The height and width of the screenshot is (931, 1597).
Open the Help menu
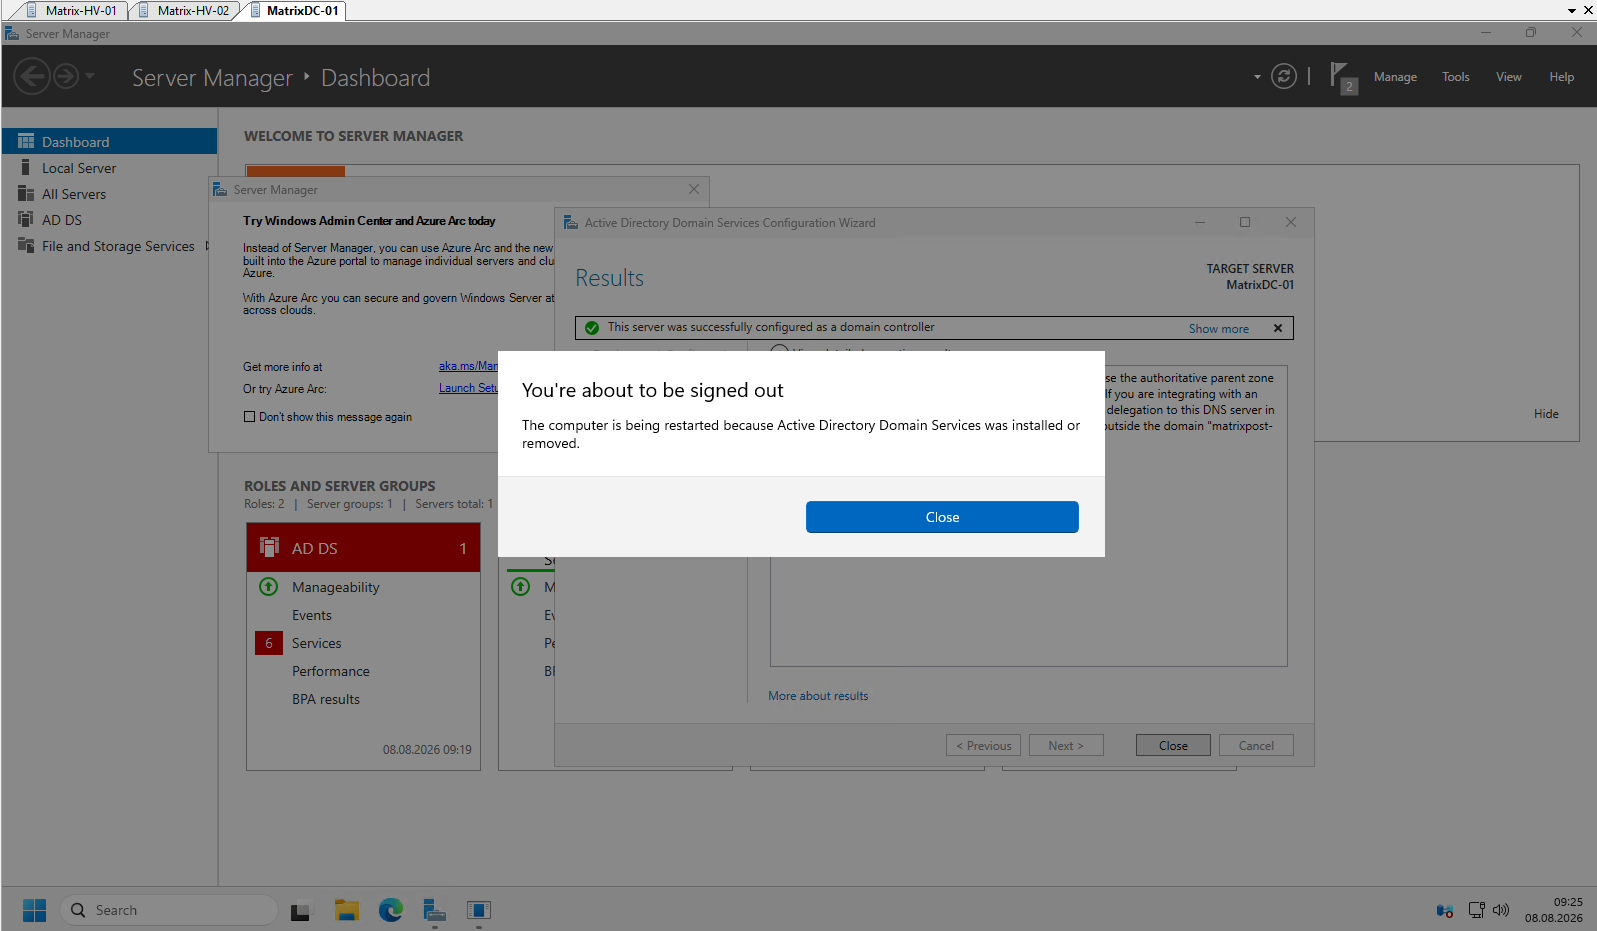(x=1561, y=77)
